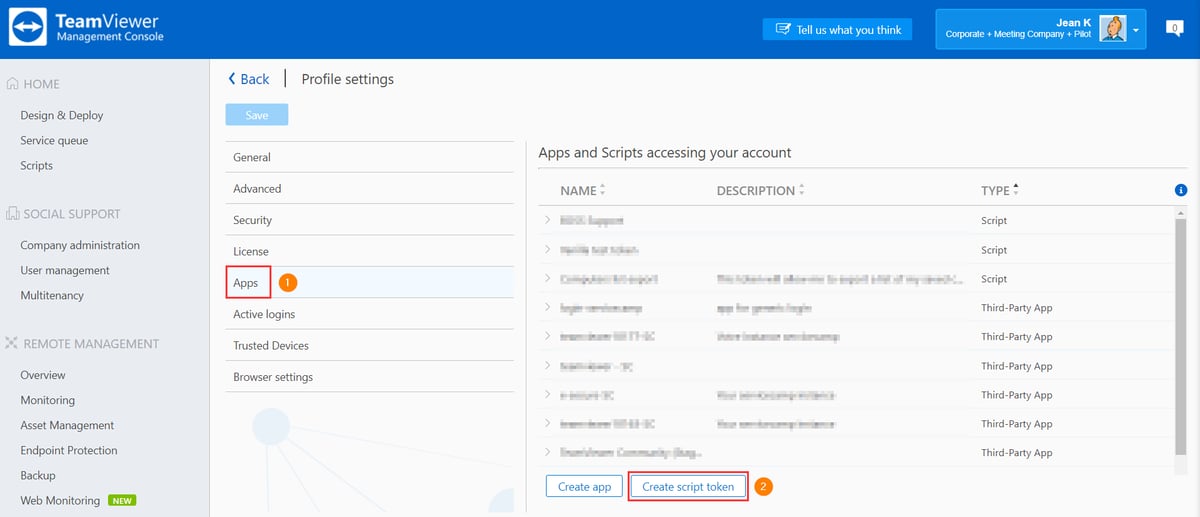Click the apps list vertical scrollbar
This screenshot has width=1200, height=517.
pyautogui.click(x=1181, y=340)
